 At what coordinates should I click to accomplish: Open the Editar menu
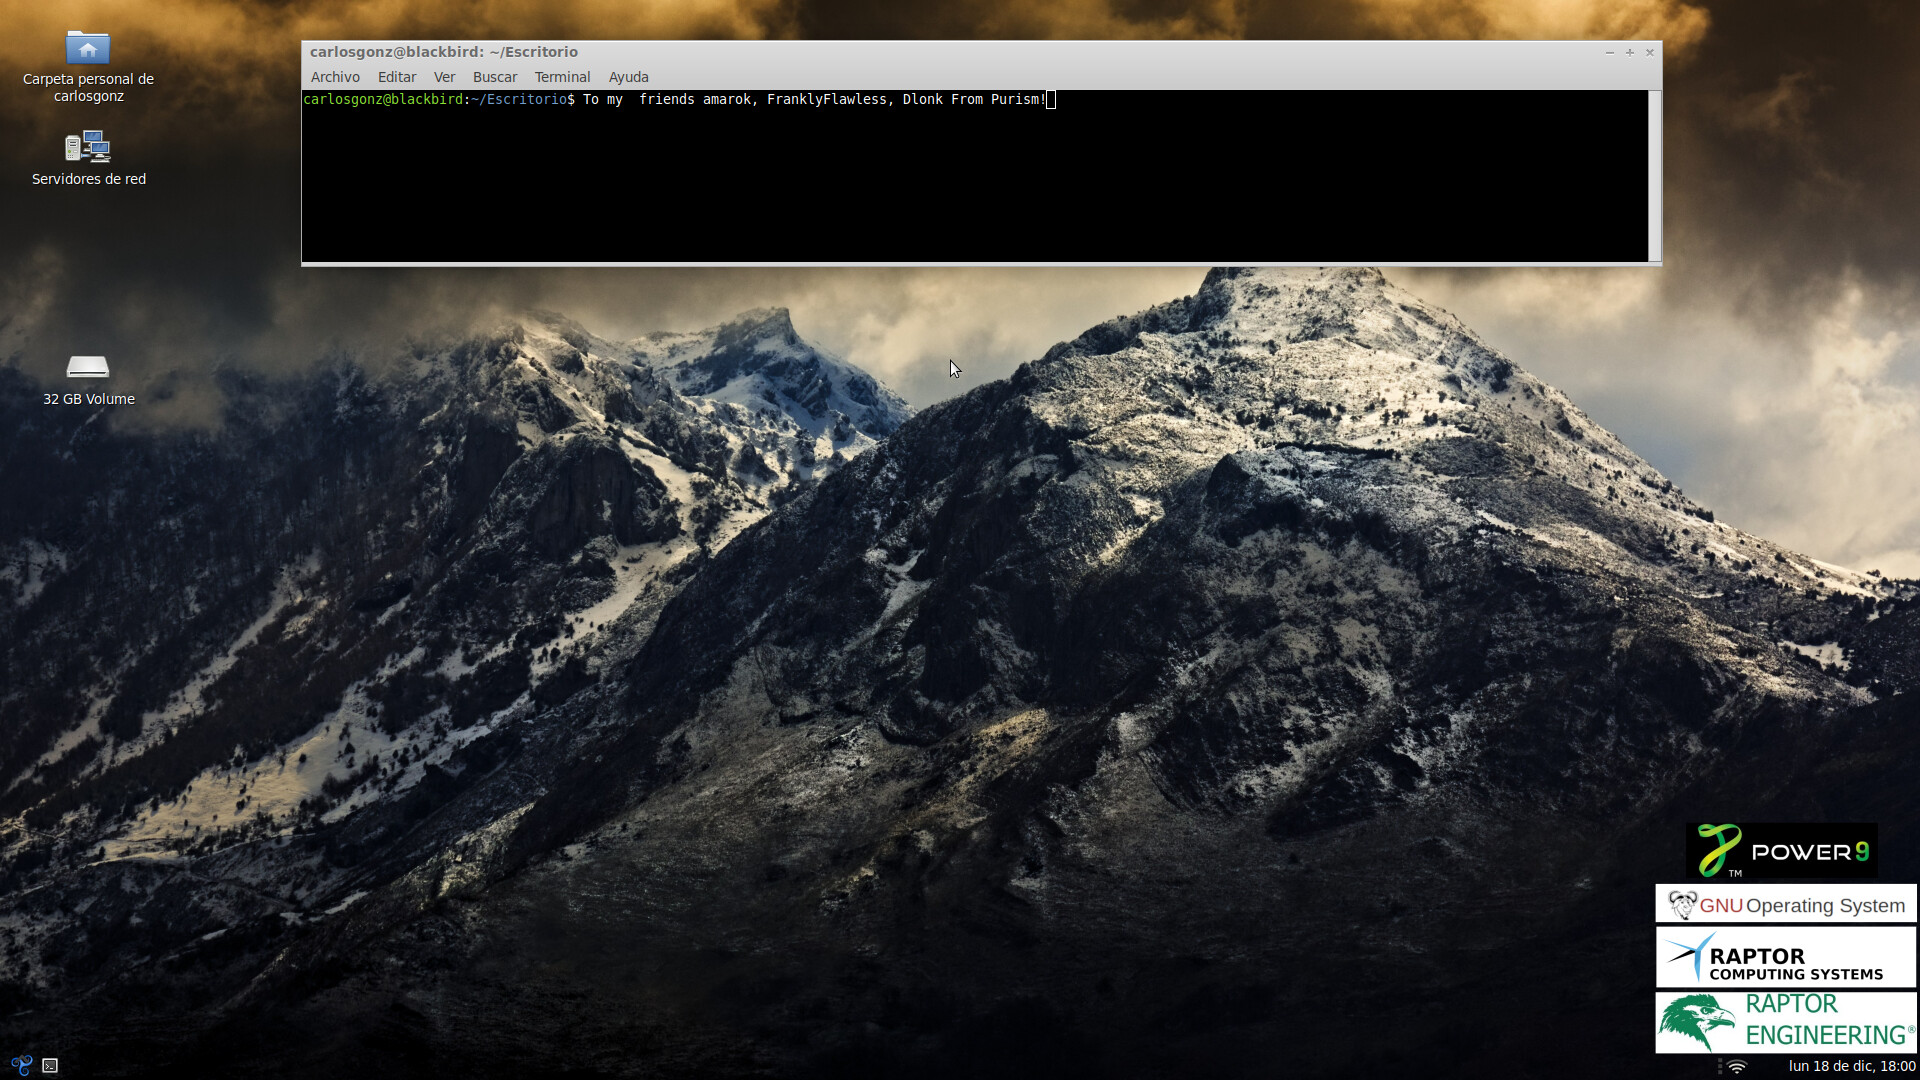pos(397,77)
